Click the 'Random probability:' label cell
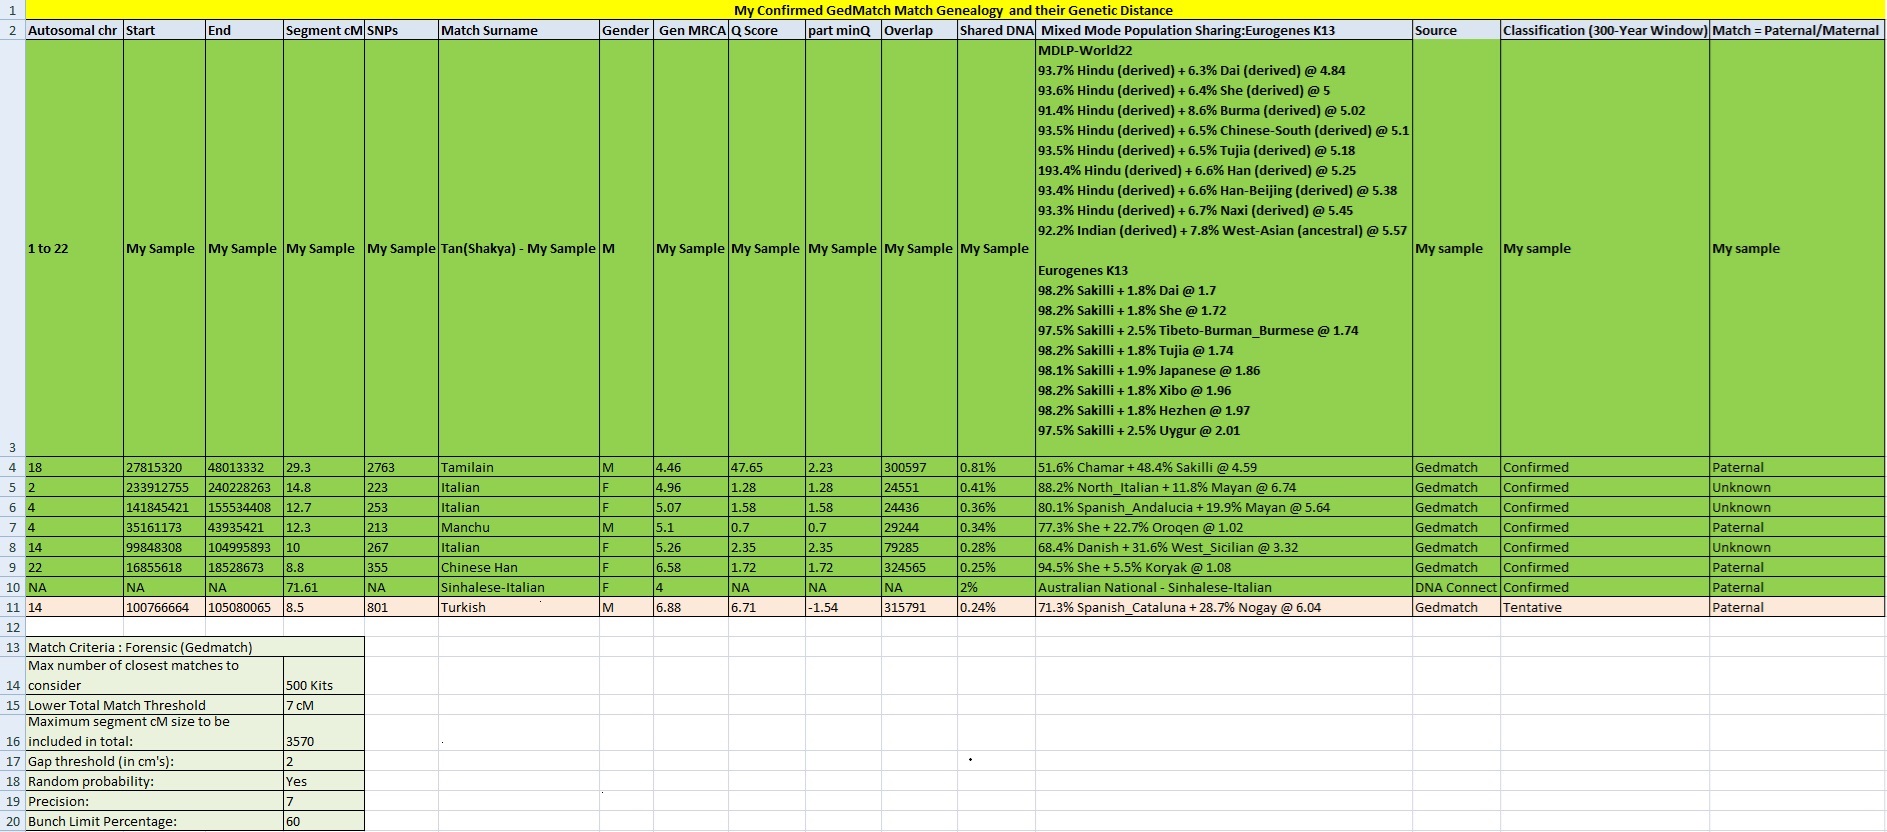This screenshot has height=832, width=1887. point(154,781)
